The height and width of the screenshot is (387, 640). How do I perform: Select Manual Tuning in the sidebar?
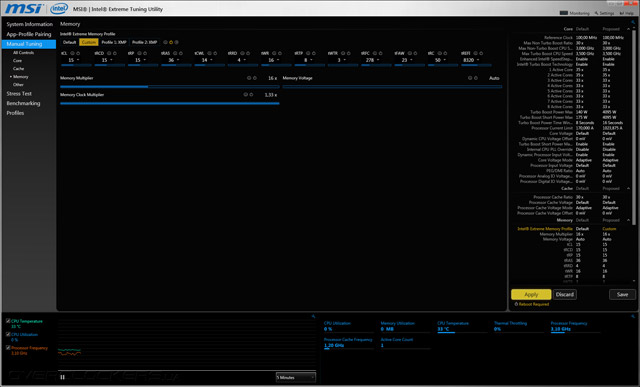coord(29,44)
